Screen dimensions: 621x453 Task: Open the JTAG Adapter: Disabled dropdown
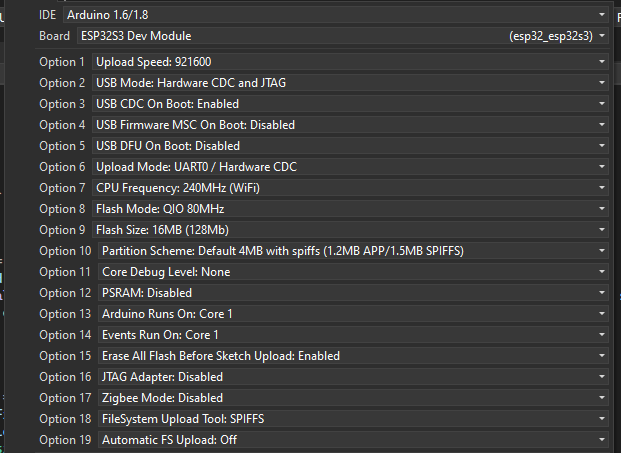pyautogui.click(x=353, y=377)
